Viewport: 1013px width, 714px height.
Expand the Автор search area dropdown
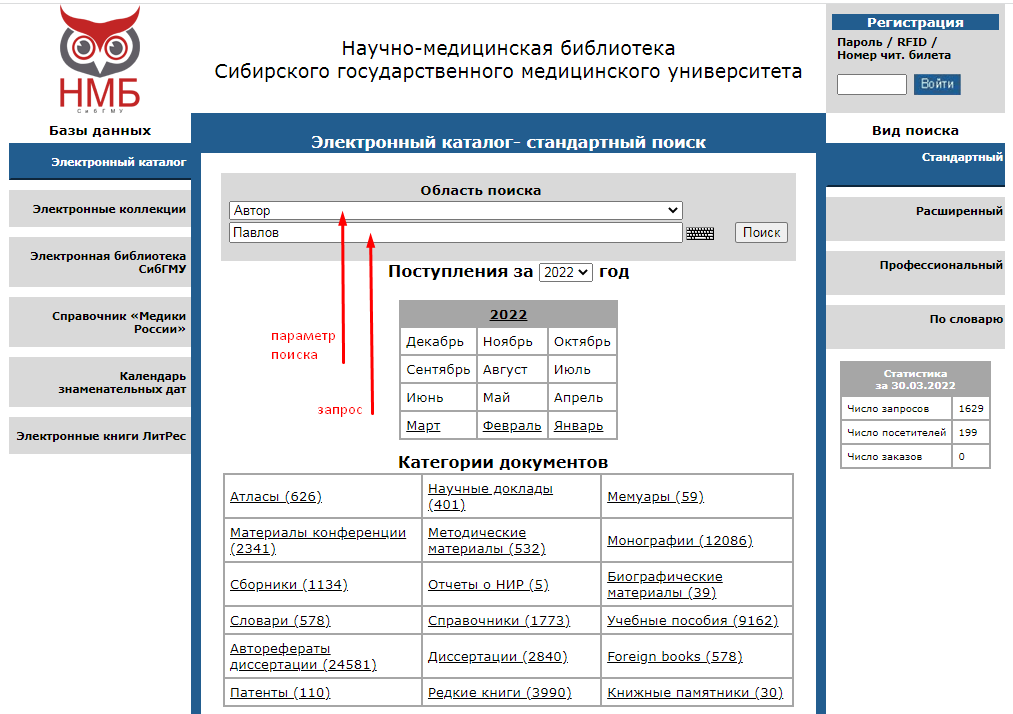455,211
